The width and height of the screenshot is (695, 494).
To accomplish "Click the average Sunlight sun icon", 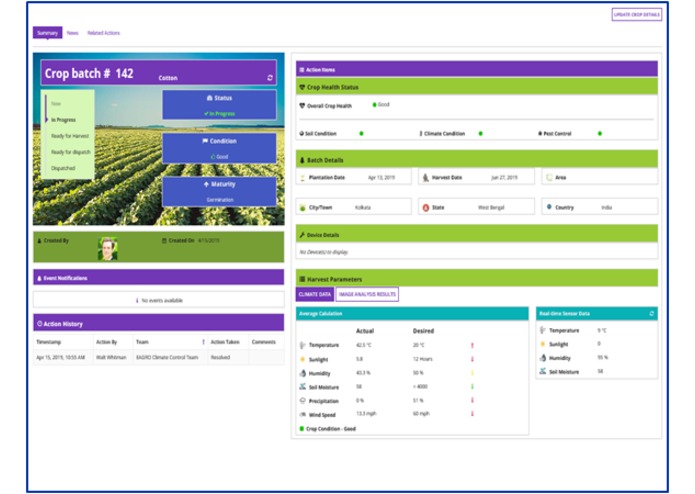I will [x=302, y=359].
